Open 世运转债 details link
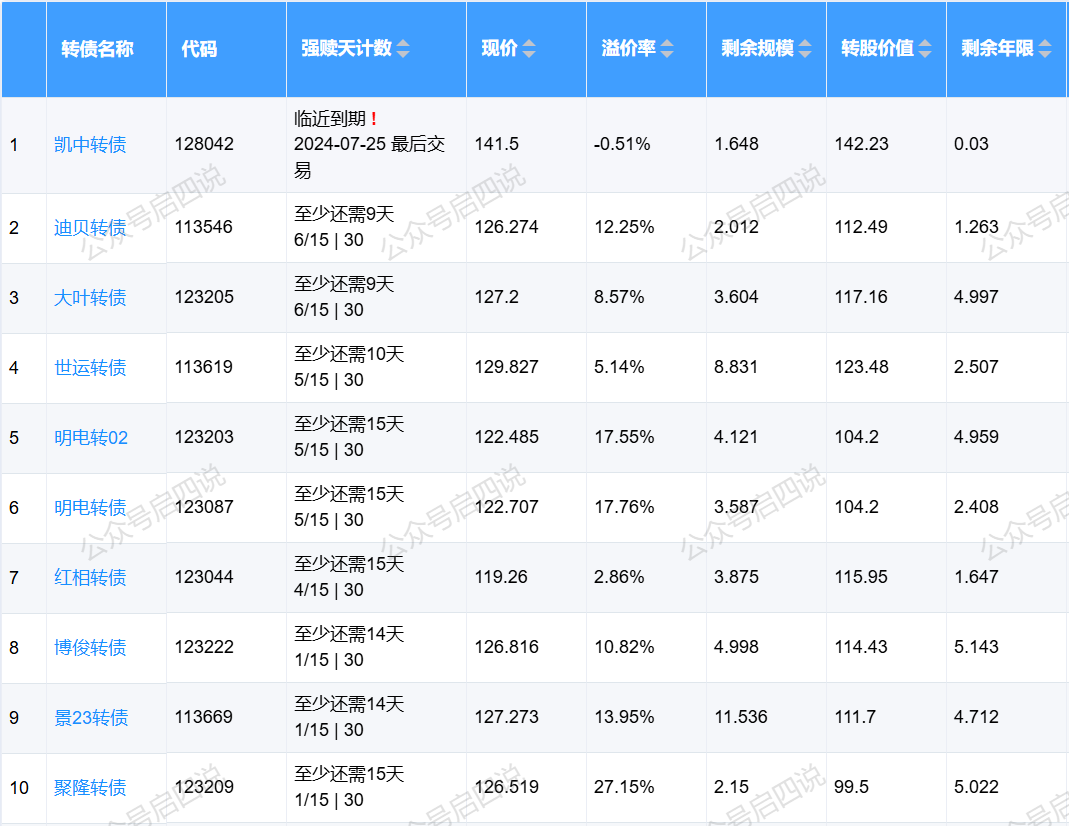 [90, 367]
